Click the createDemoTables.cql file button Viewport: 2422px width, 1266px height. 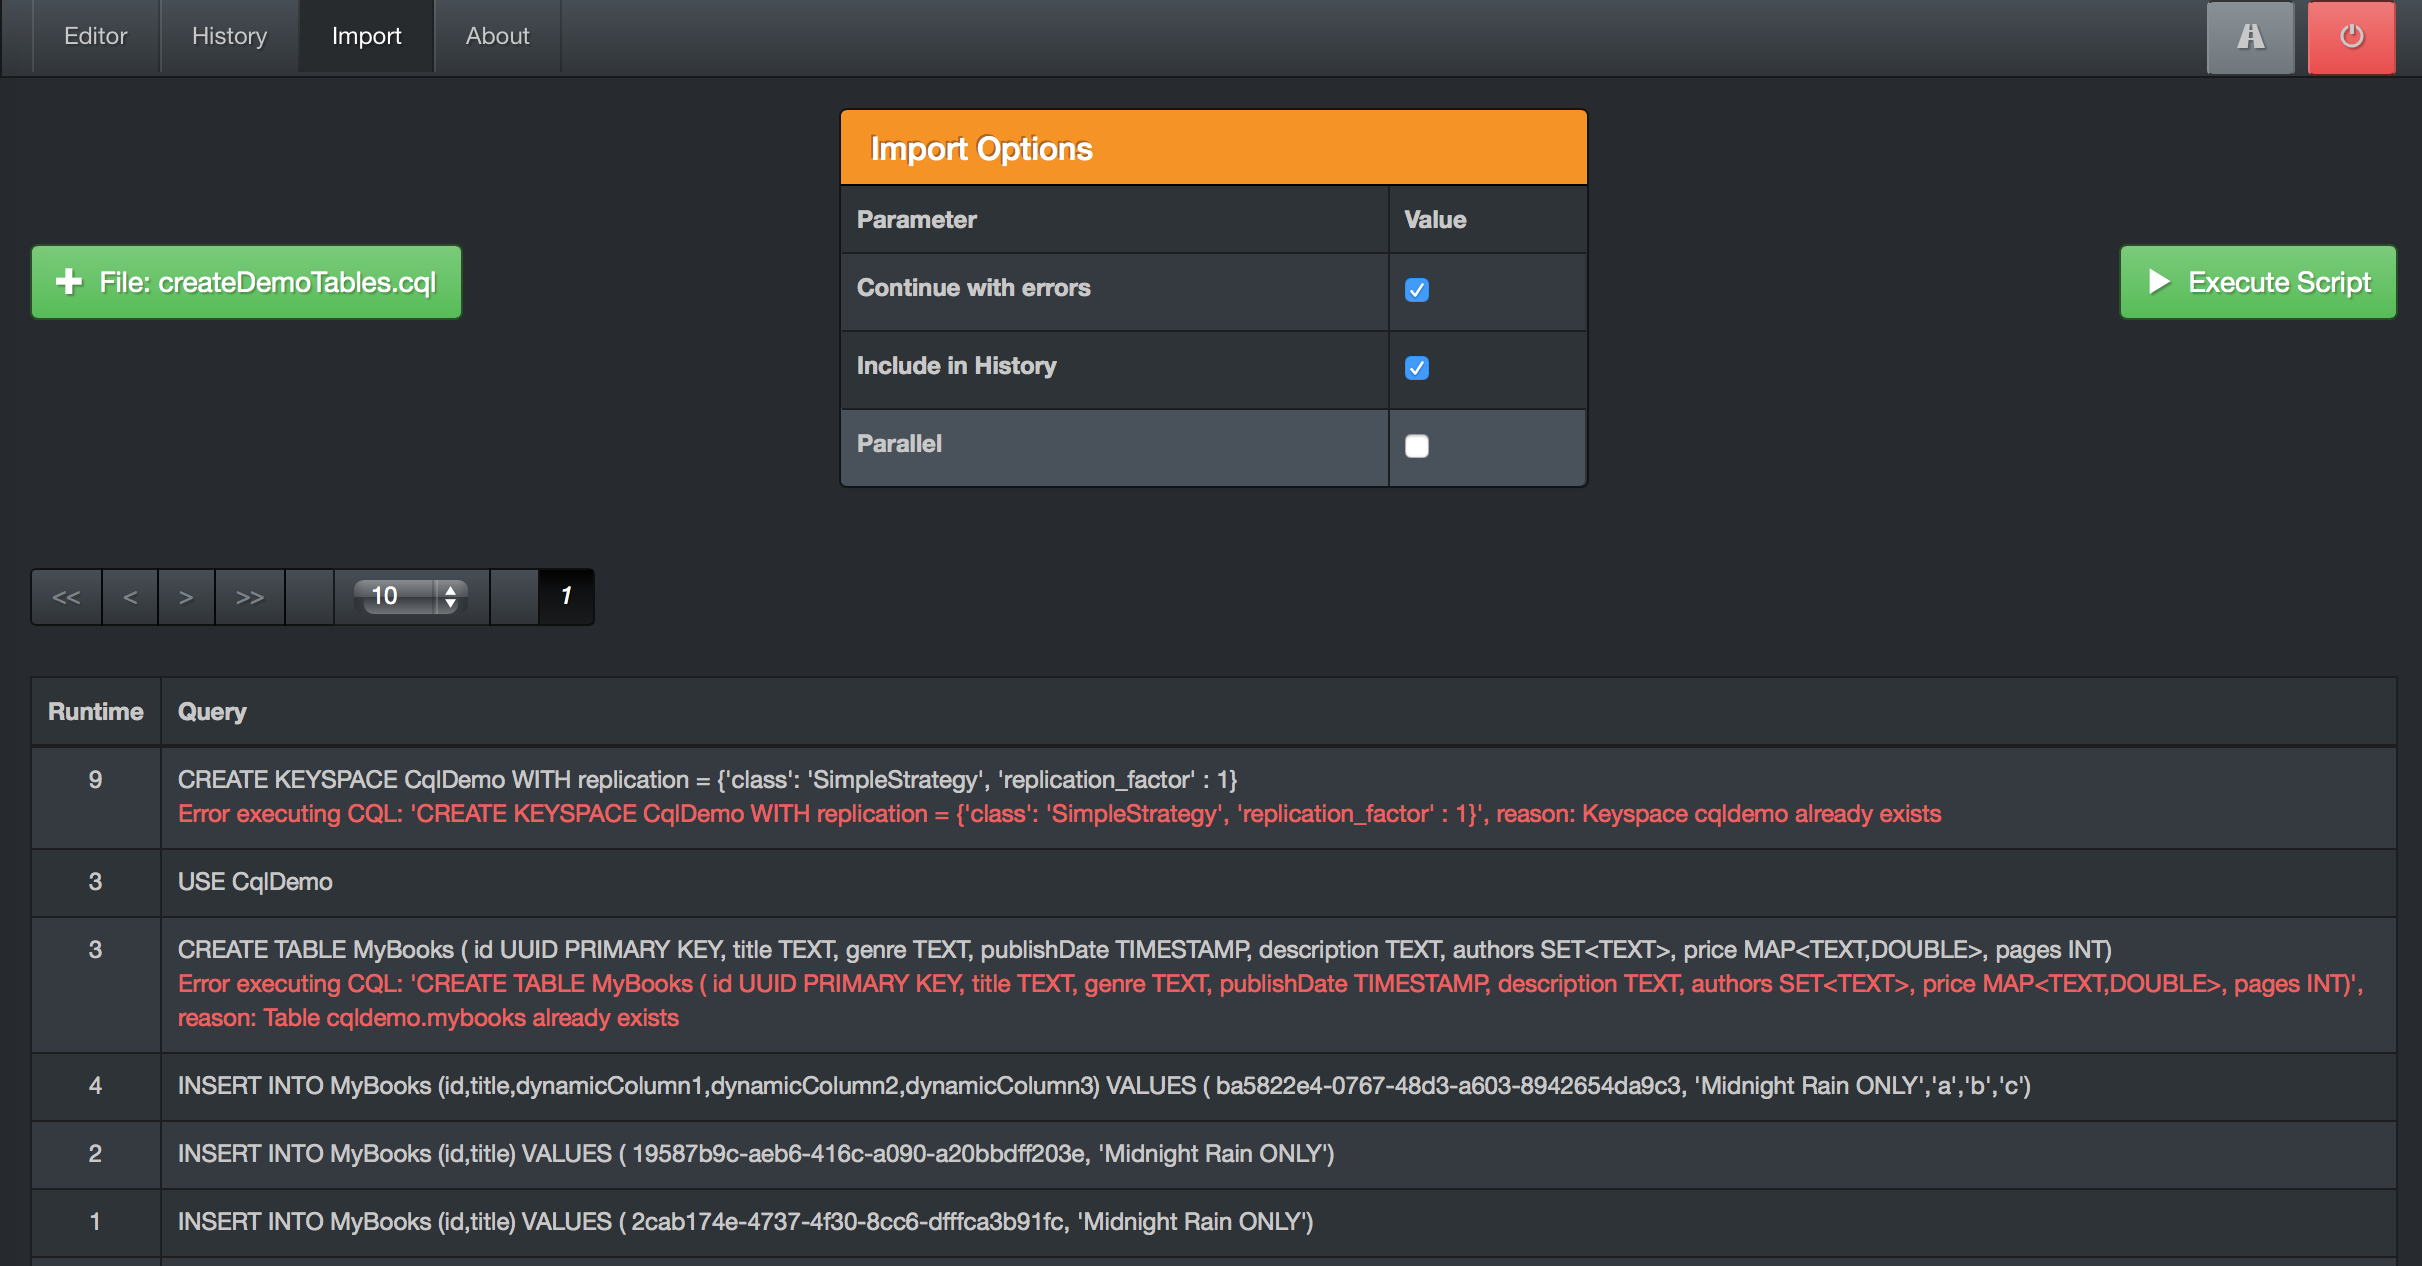(x=247, y=280)
